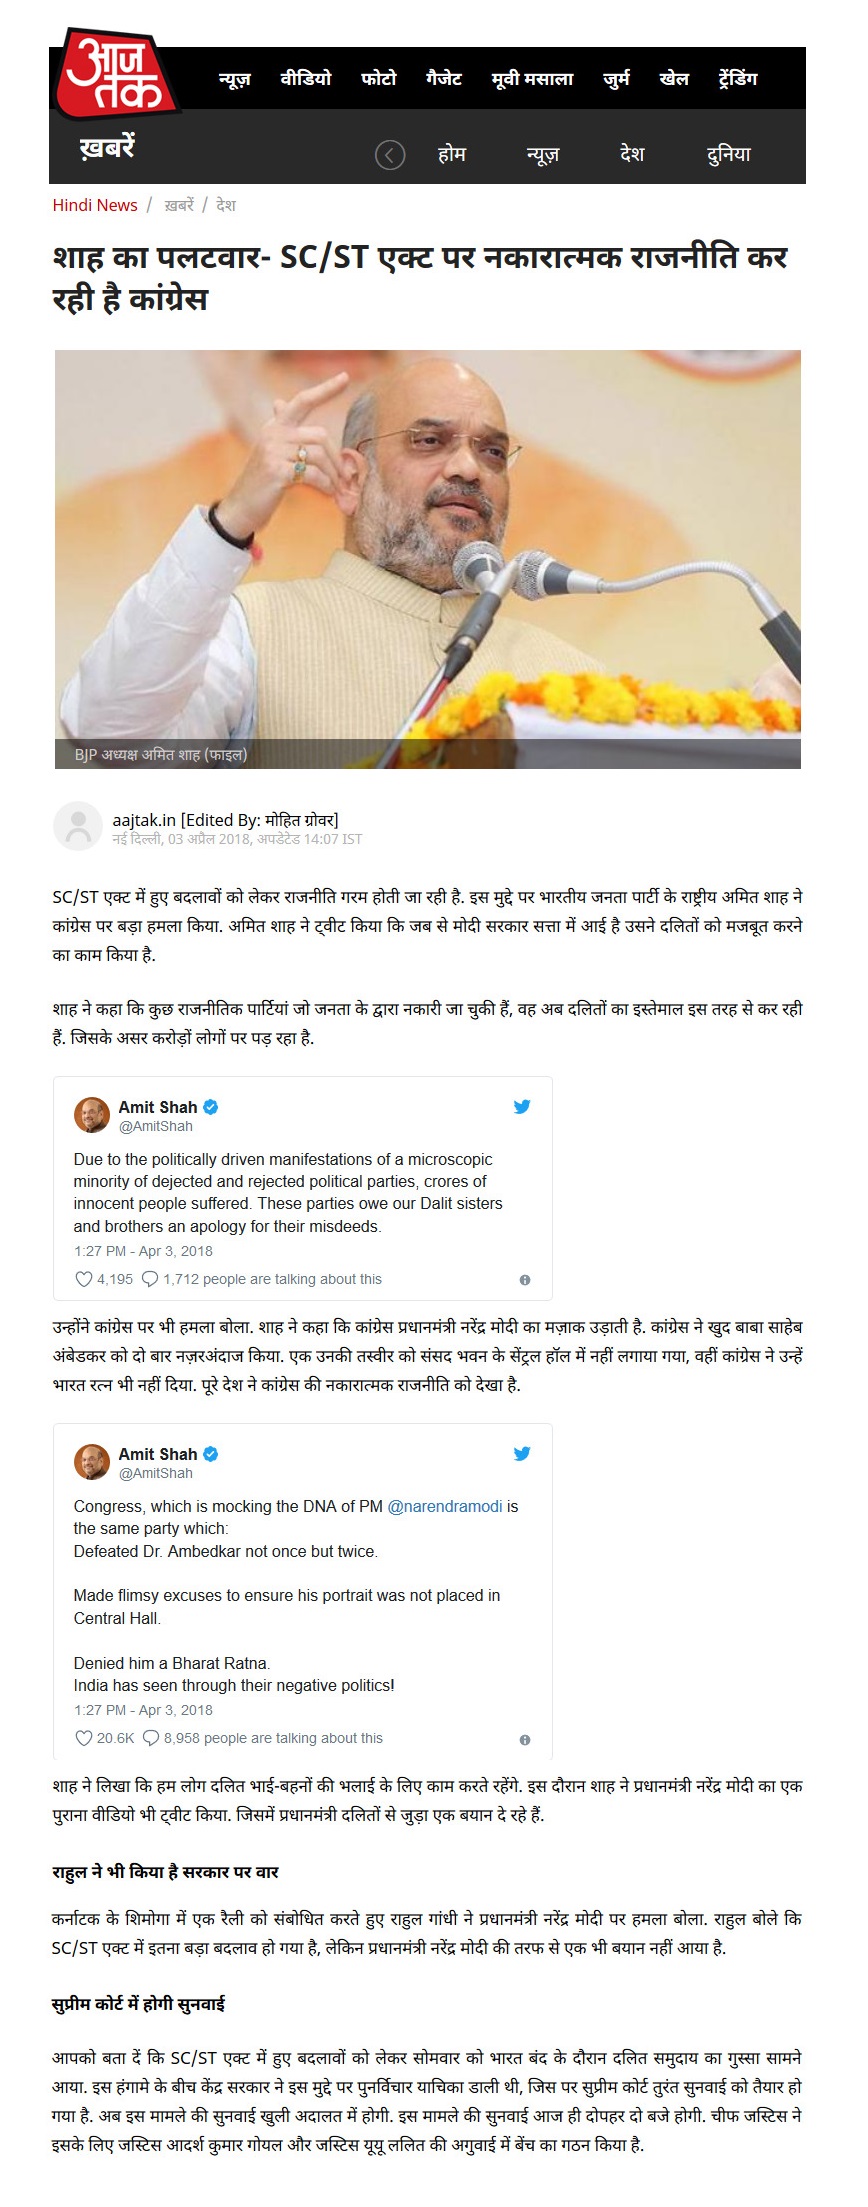The image size is (868, 2207).
Task: Click Amit Shah profile picture in first tweet
Action: click(92, 1114)
